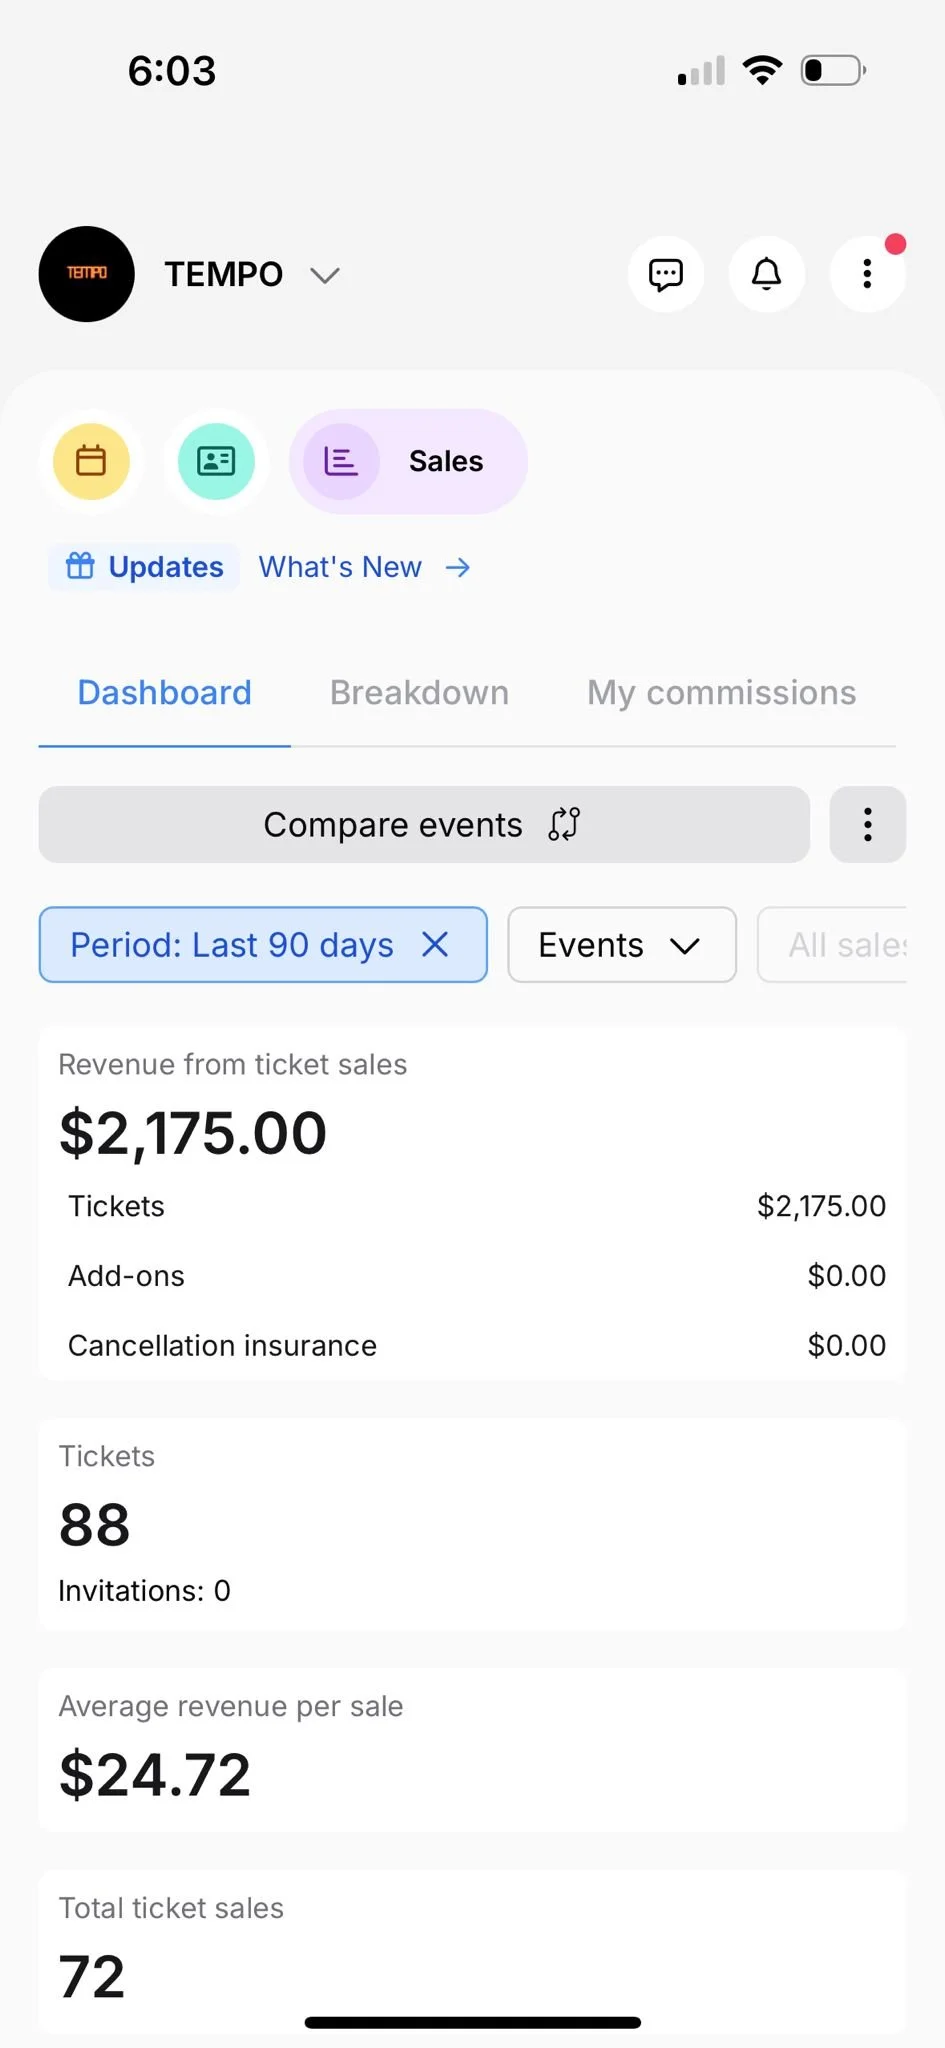Clear the Period: Last 90 days filter

[x=435, y=945]
